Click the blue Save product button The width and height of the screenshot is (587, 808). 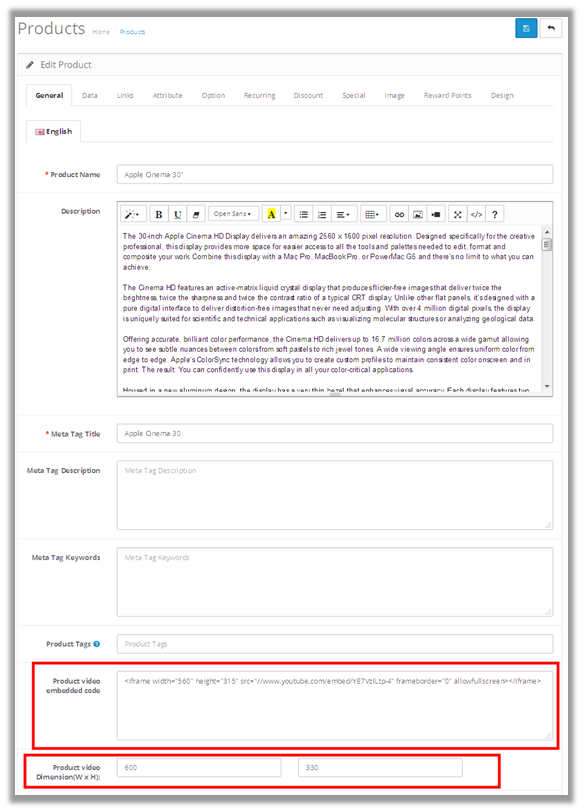[526, 28]
